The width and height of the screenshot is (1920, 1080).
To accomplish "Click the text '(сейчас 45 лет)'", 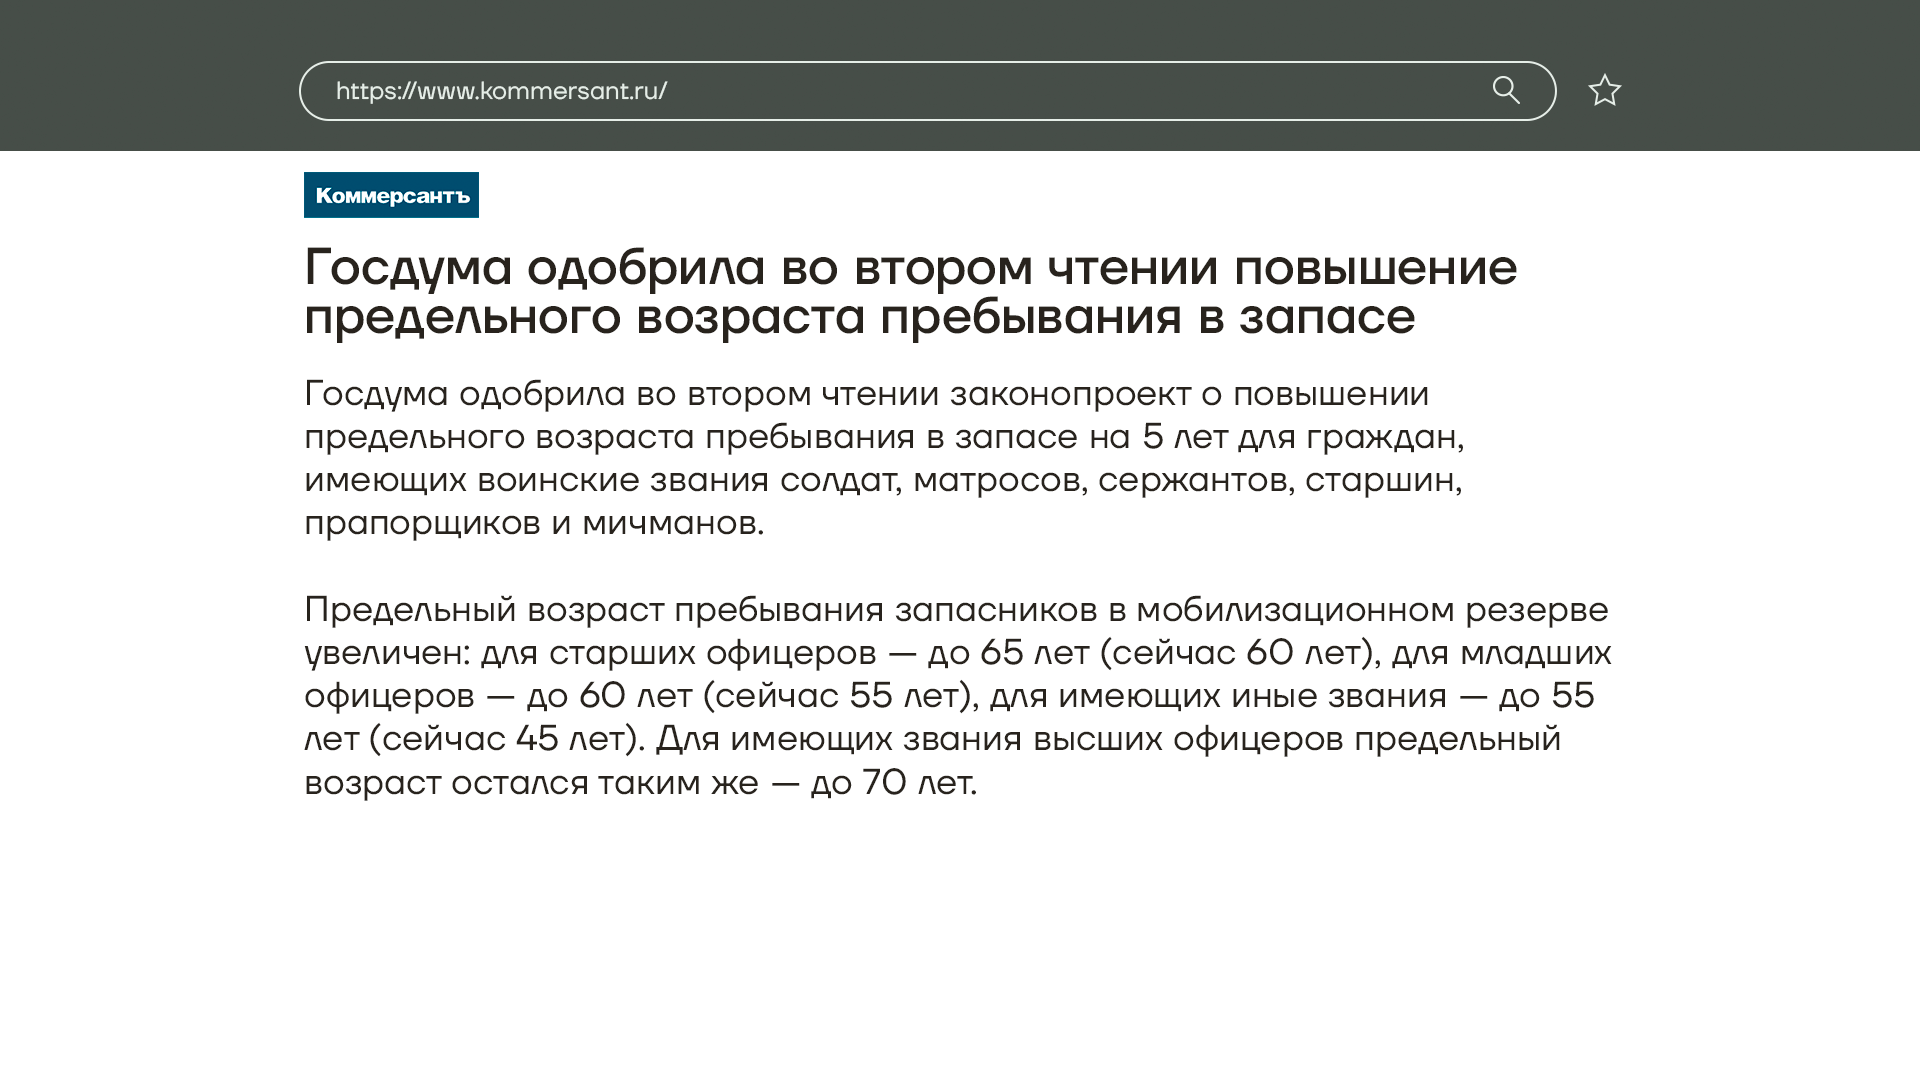I will [x=507, y=739].
